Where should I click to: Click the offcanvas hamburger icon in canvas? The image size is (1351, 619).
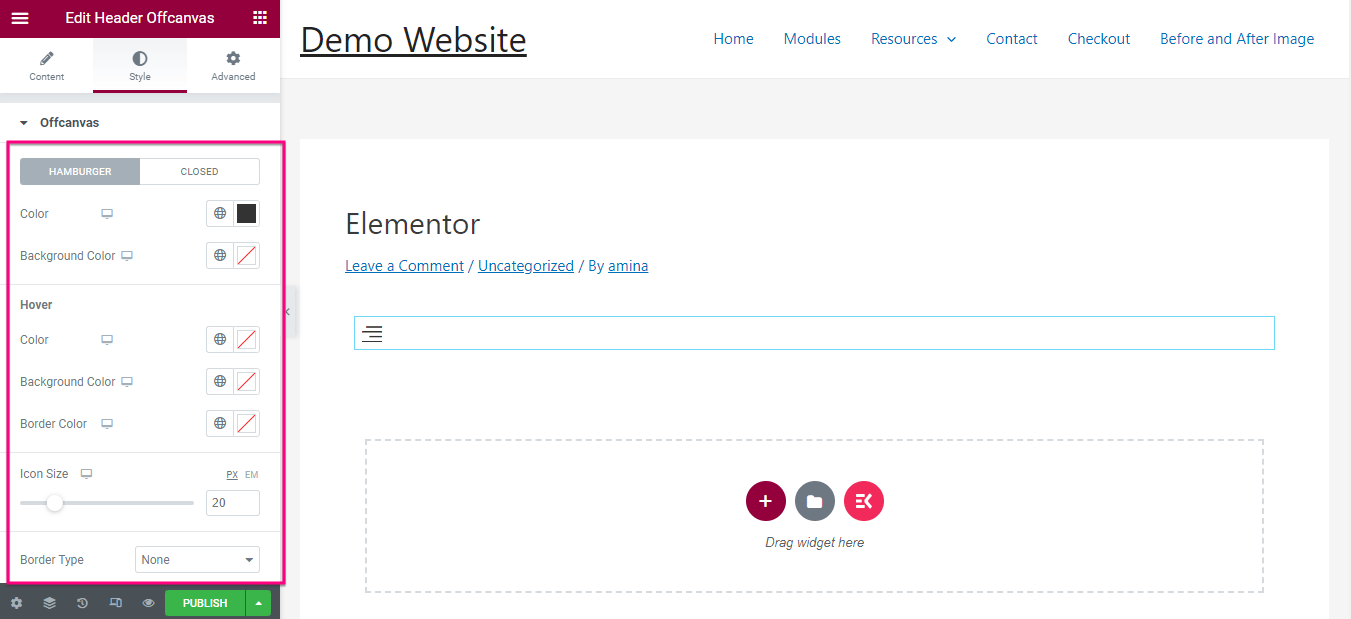pyautogui.click(x=372, y=334)
